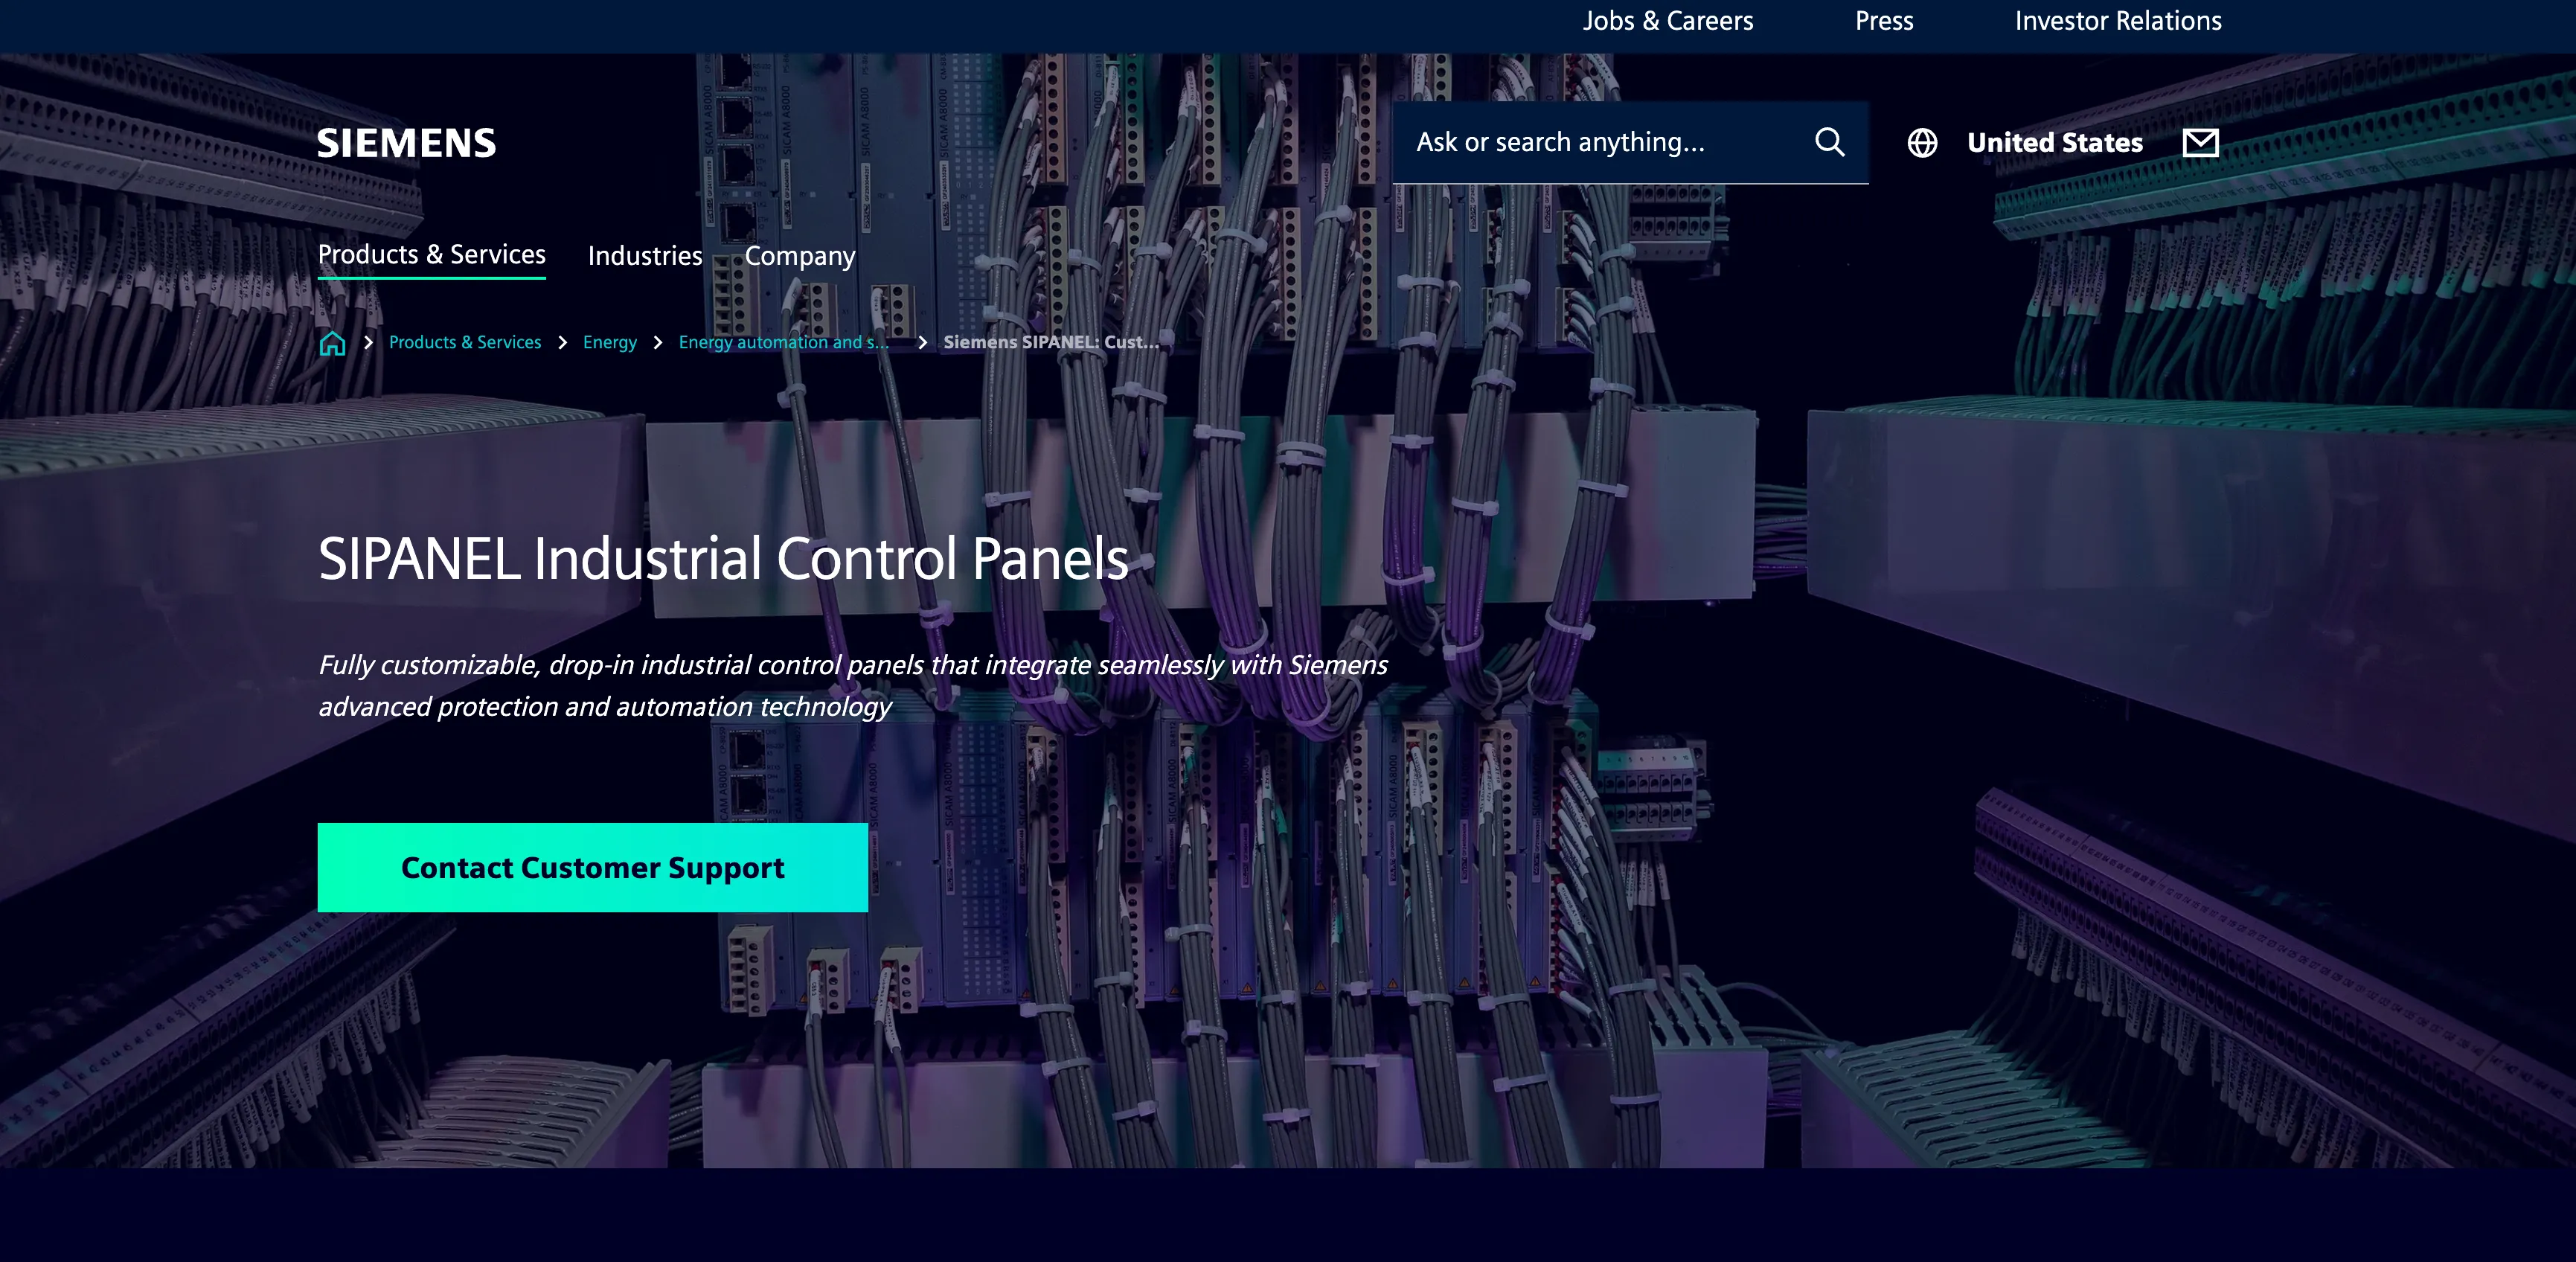Screen dimensions: 2576x1262
Task: Open Energy automation breadcrumb link
Action: pos(783,343)
